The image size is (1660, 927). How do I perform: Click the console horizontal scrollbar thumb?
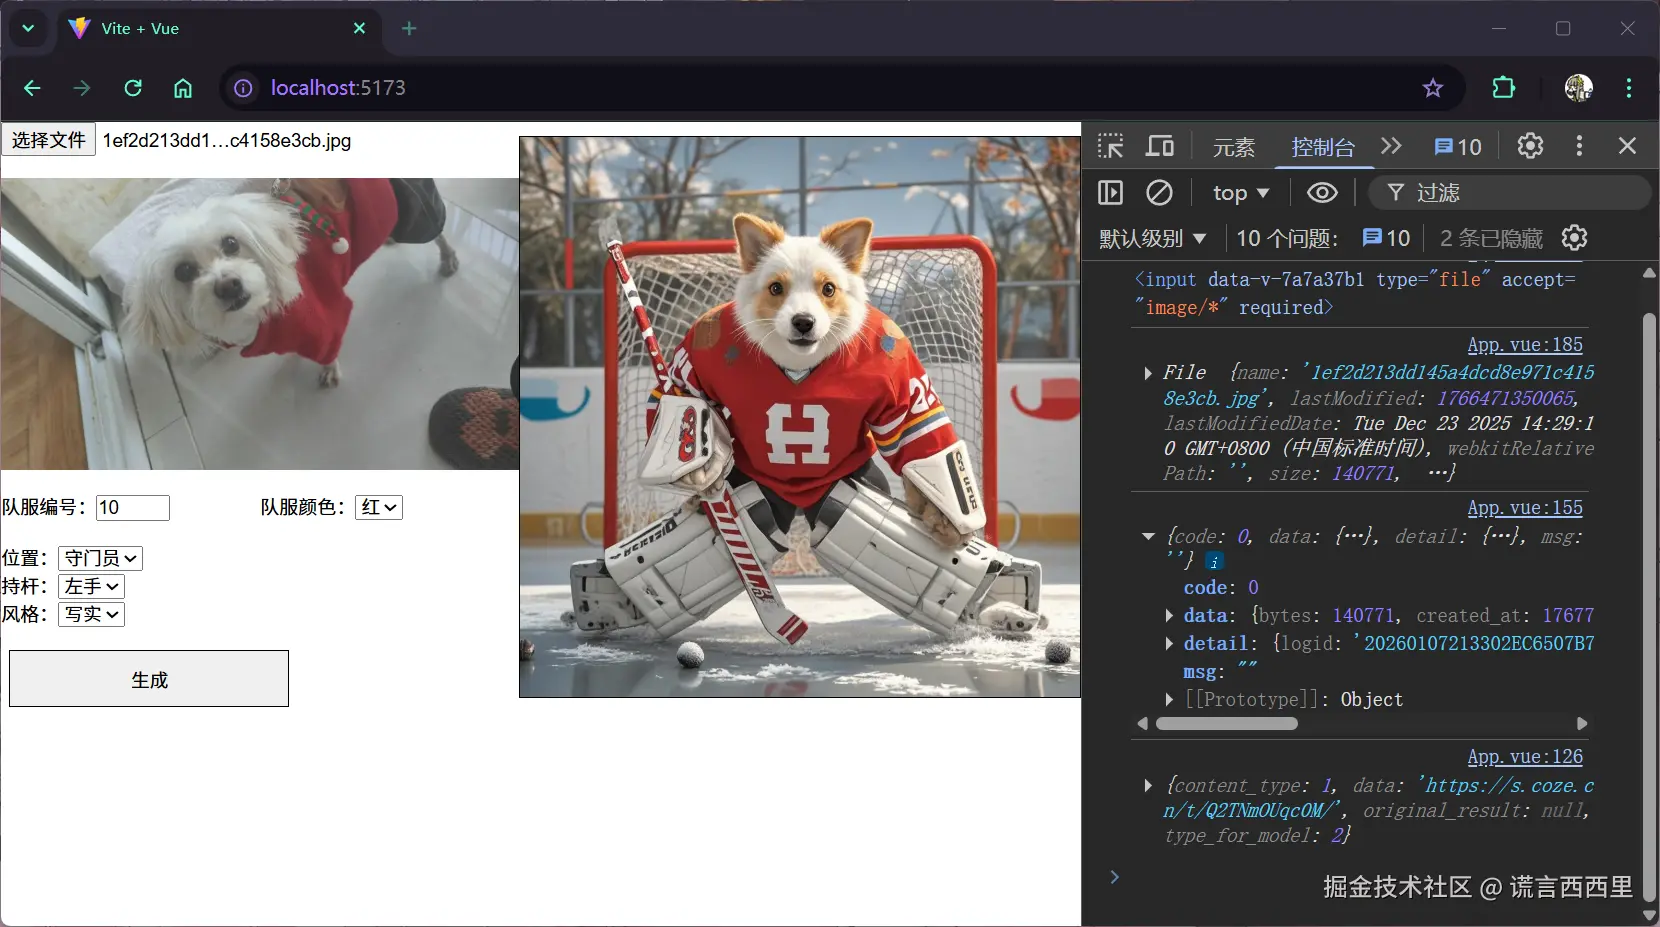(1227, 723)
